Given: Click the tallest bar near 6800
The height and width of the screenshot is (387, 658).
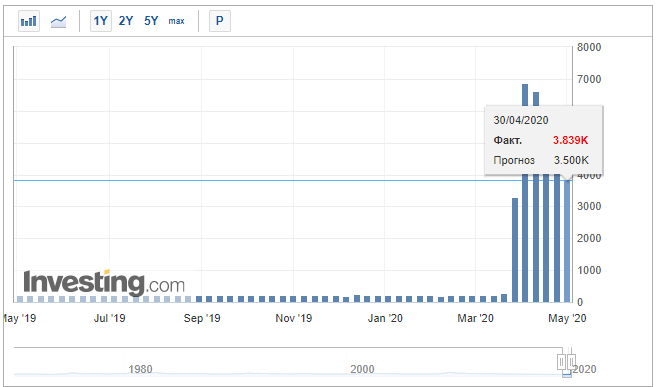Looking at the screenshot, I should coord(525,193).
